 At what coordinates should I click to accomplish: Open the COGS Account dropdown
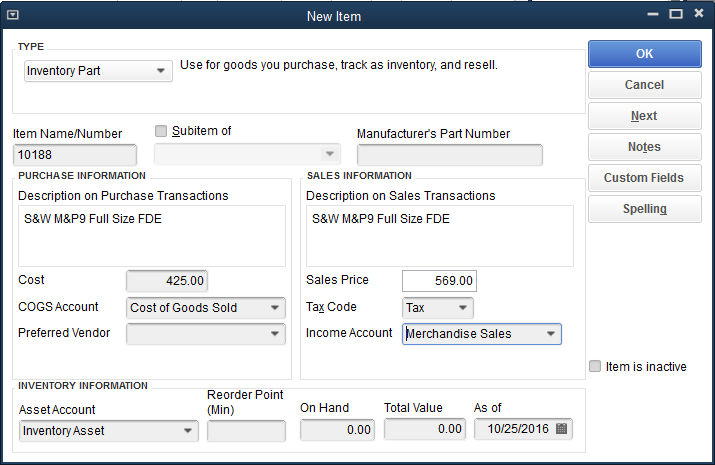tap(275, 308)
